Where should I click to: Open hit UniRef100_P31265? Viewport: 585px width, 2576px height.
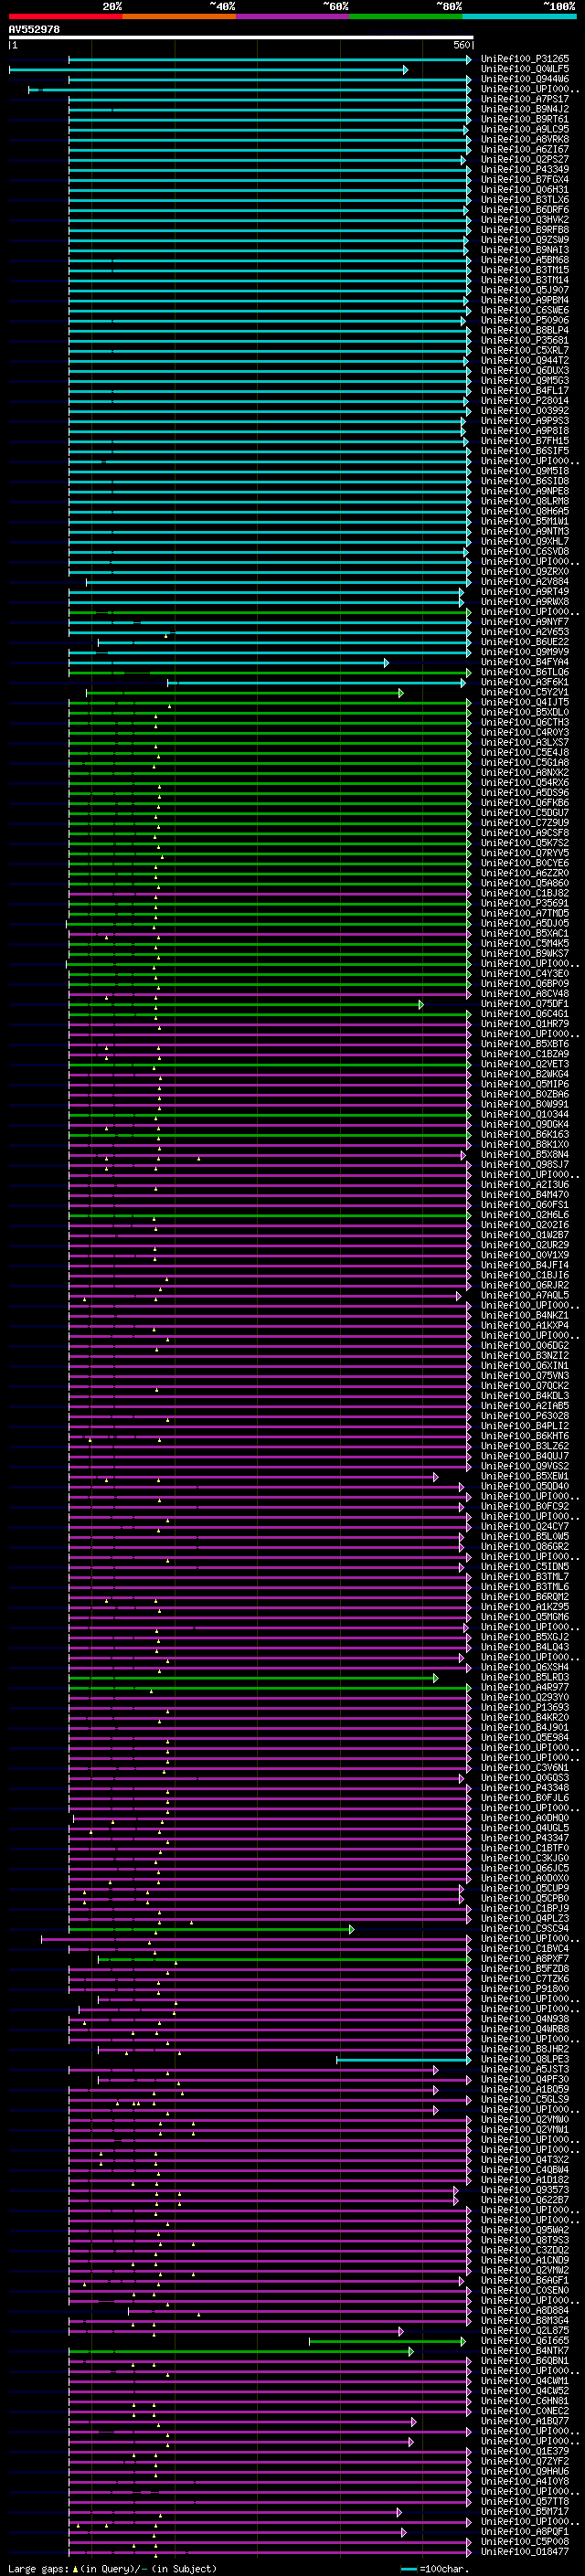(x=525, y=59)
